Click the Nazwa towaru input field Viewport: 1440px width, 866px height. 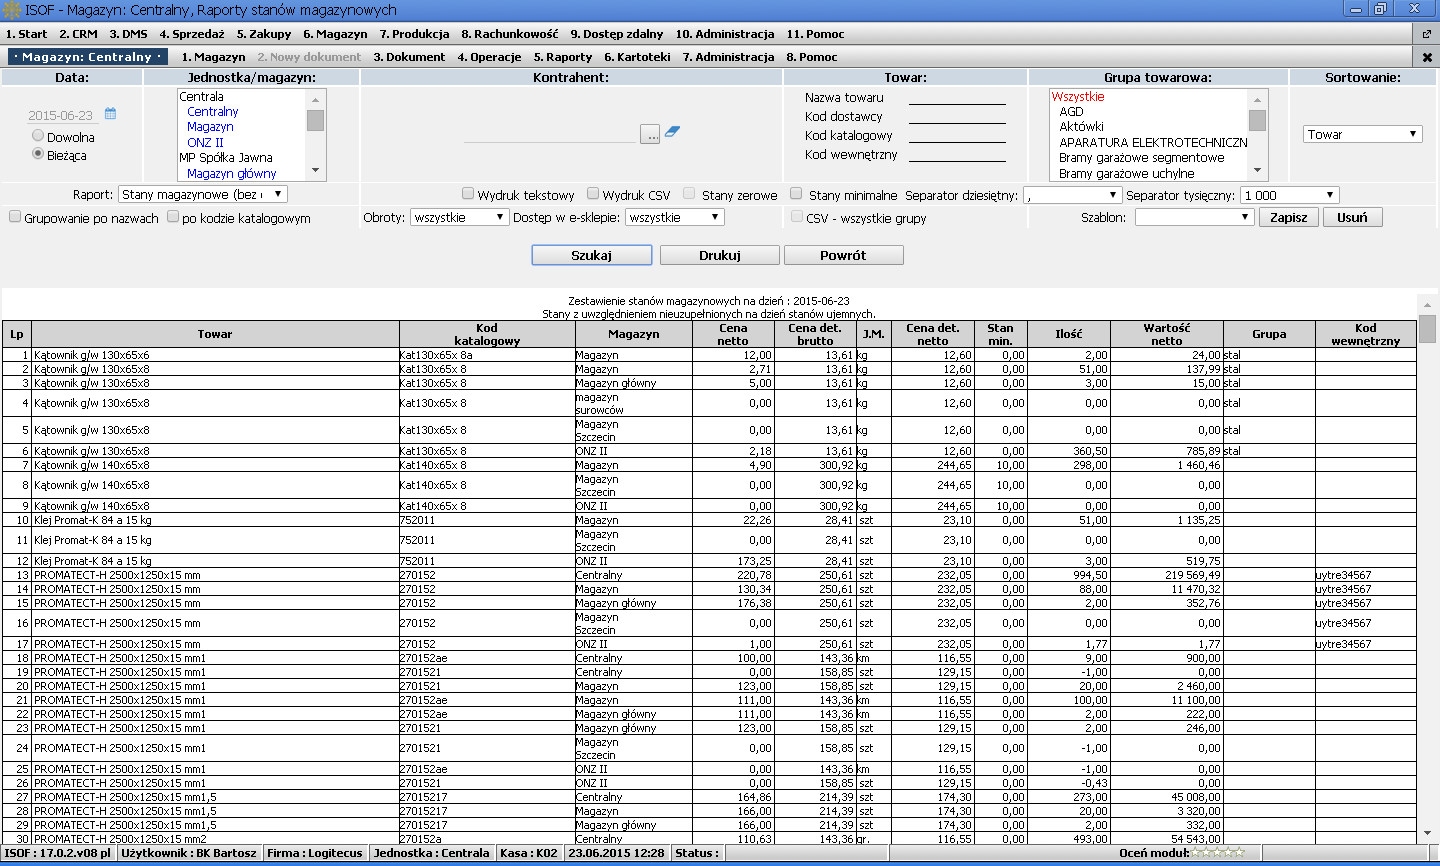coord(957,97)
